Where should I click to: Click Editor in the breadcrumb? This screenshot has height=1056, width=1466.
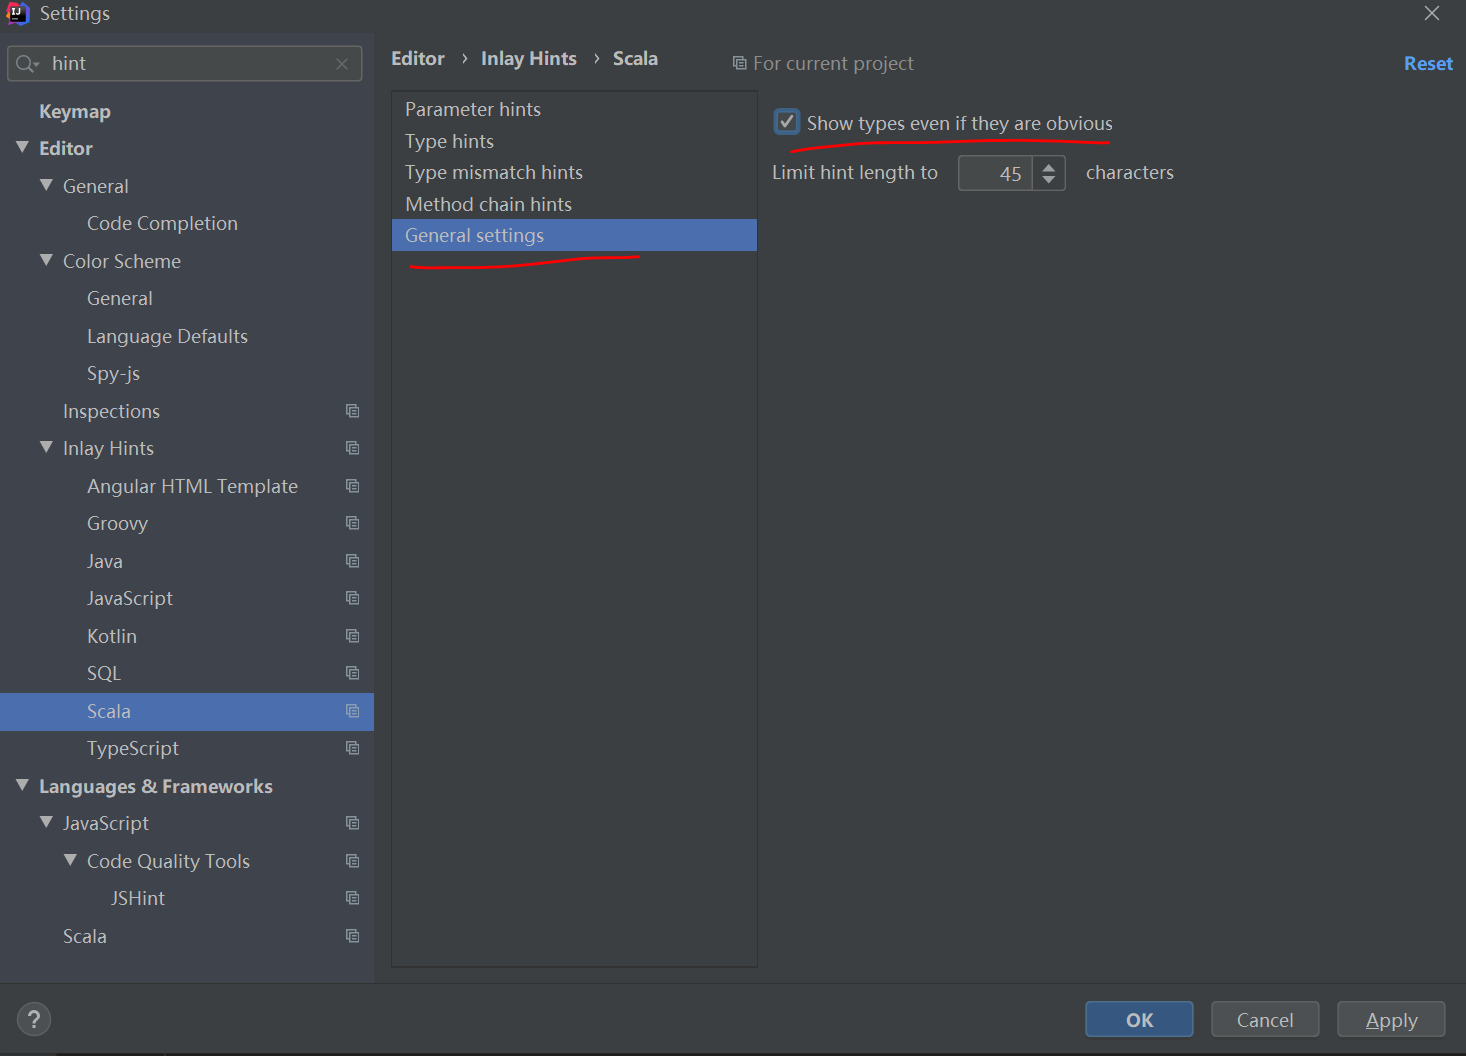[x=418, y=58]
